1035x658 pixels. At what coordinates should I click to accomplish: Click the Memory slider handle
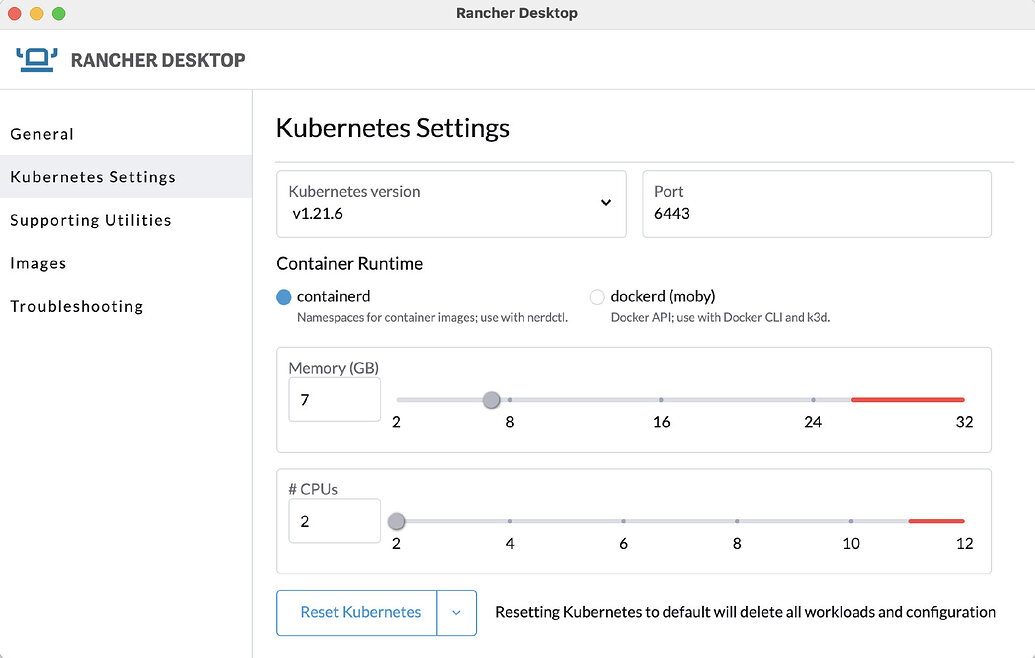491,400
